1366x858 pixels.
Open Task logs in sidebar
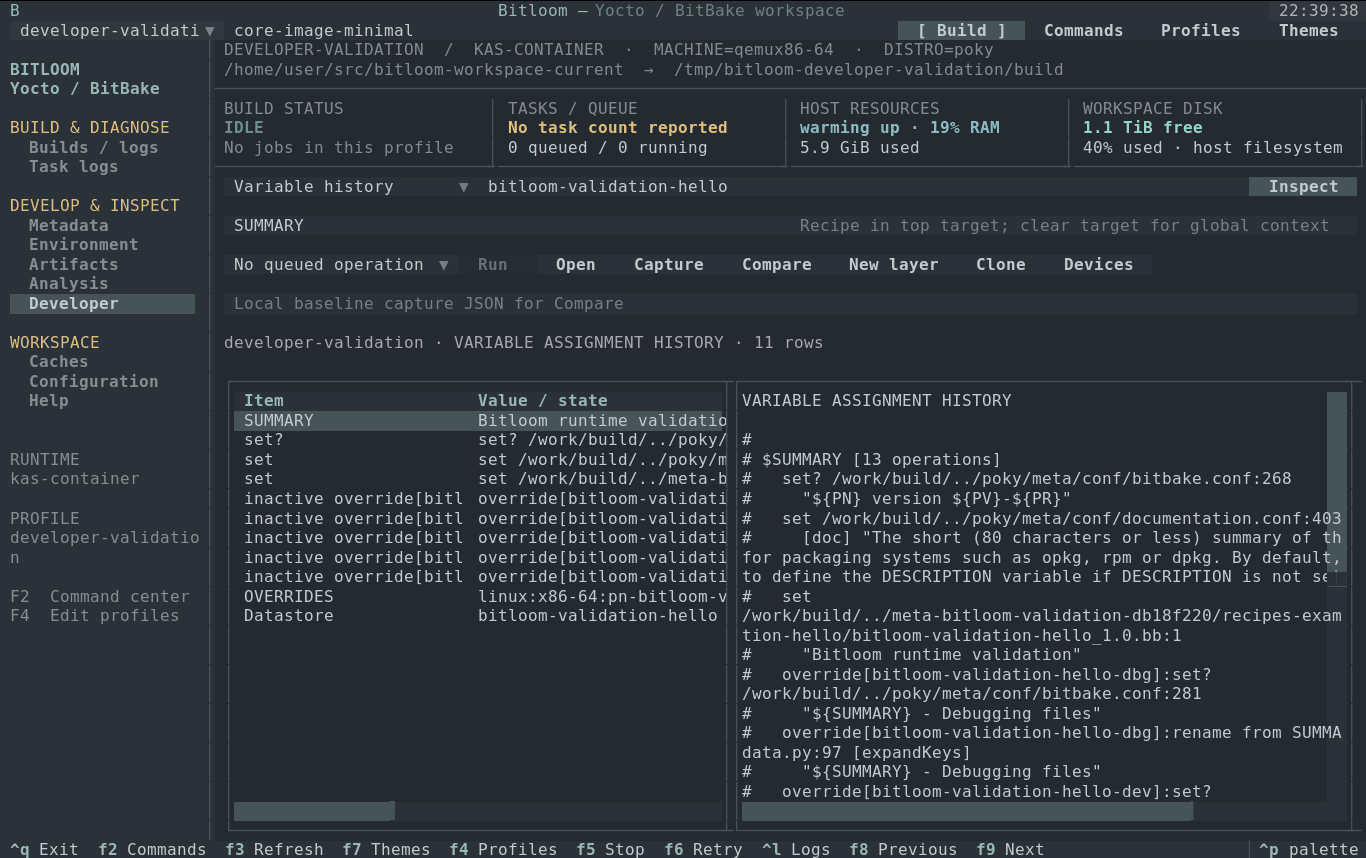coord(73,167)
